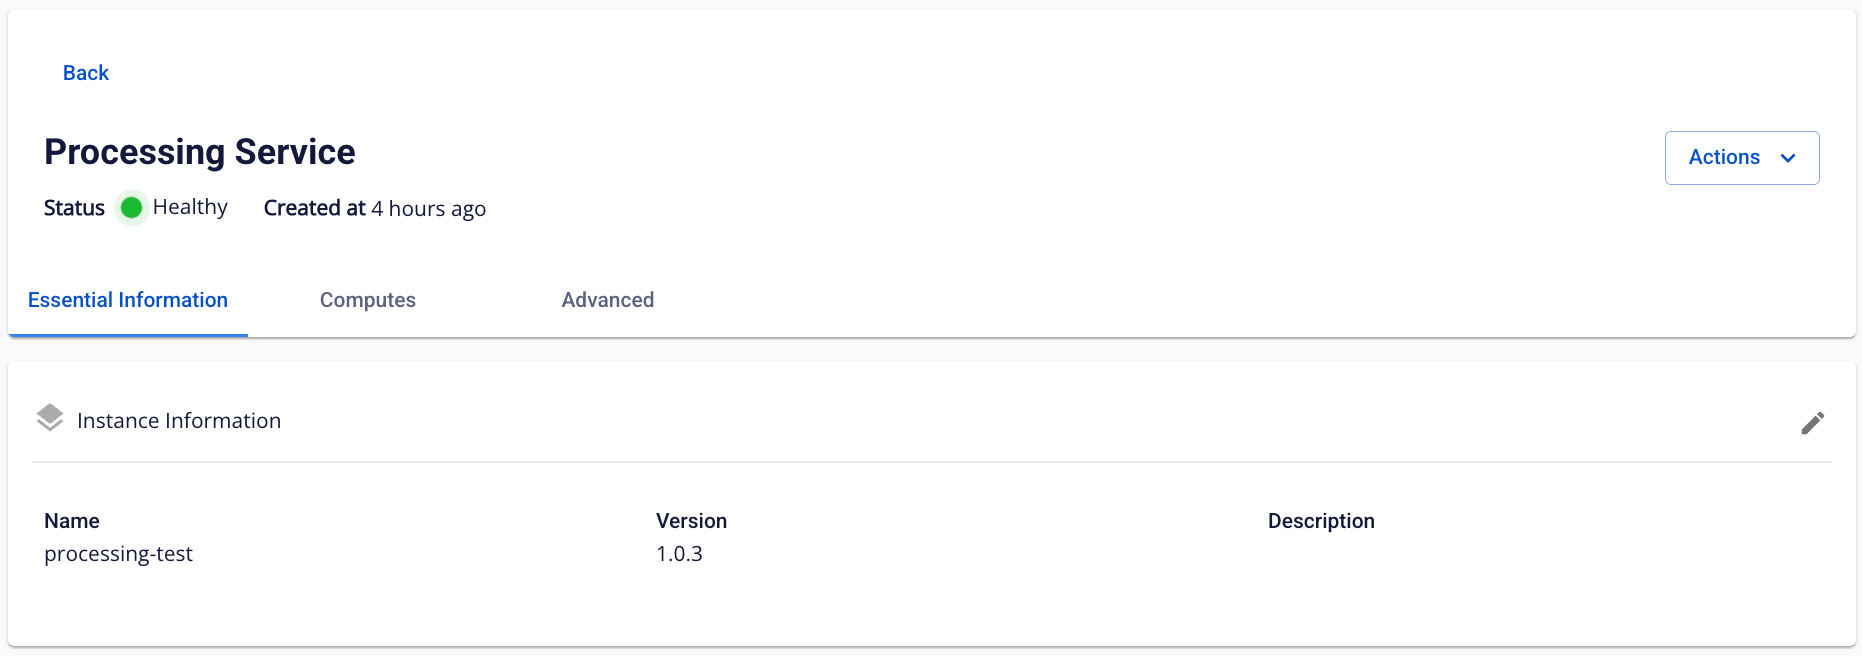Click the layers icon beside Instance Information
Image resolution: width=1862 pixels, height=656 pixels.
coord(50,418)
